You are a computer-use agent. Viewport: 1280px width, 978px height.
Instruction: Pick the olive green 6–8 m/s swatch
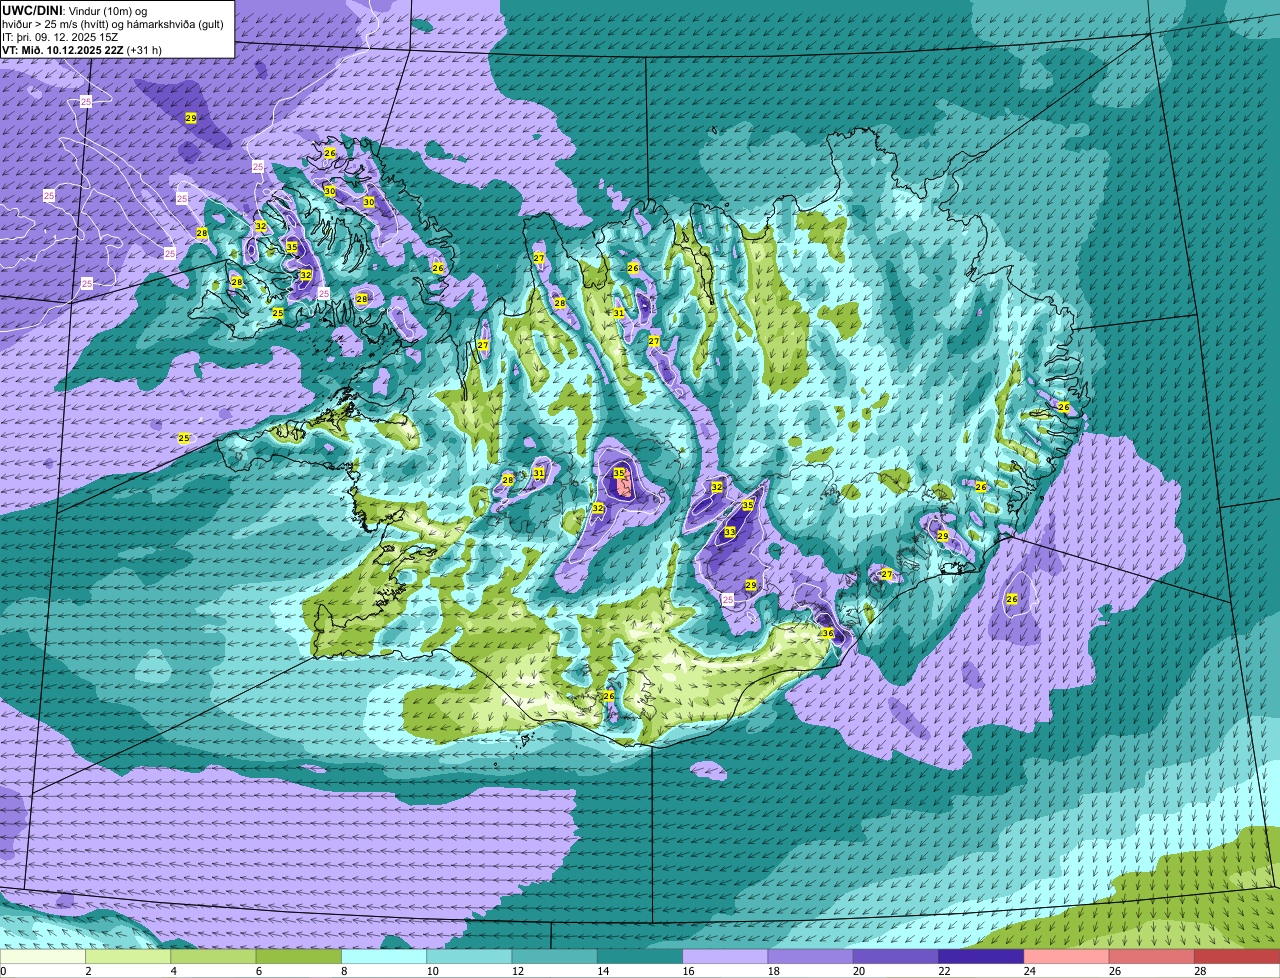299,957
